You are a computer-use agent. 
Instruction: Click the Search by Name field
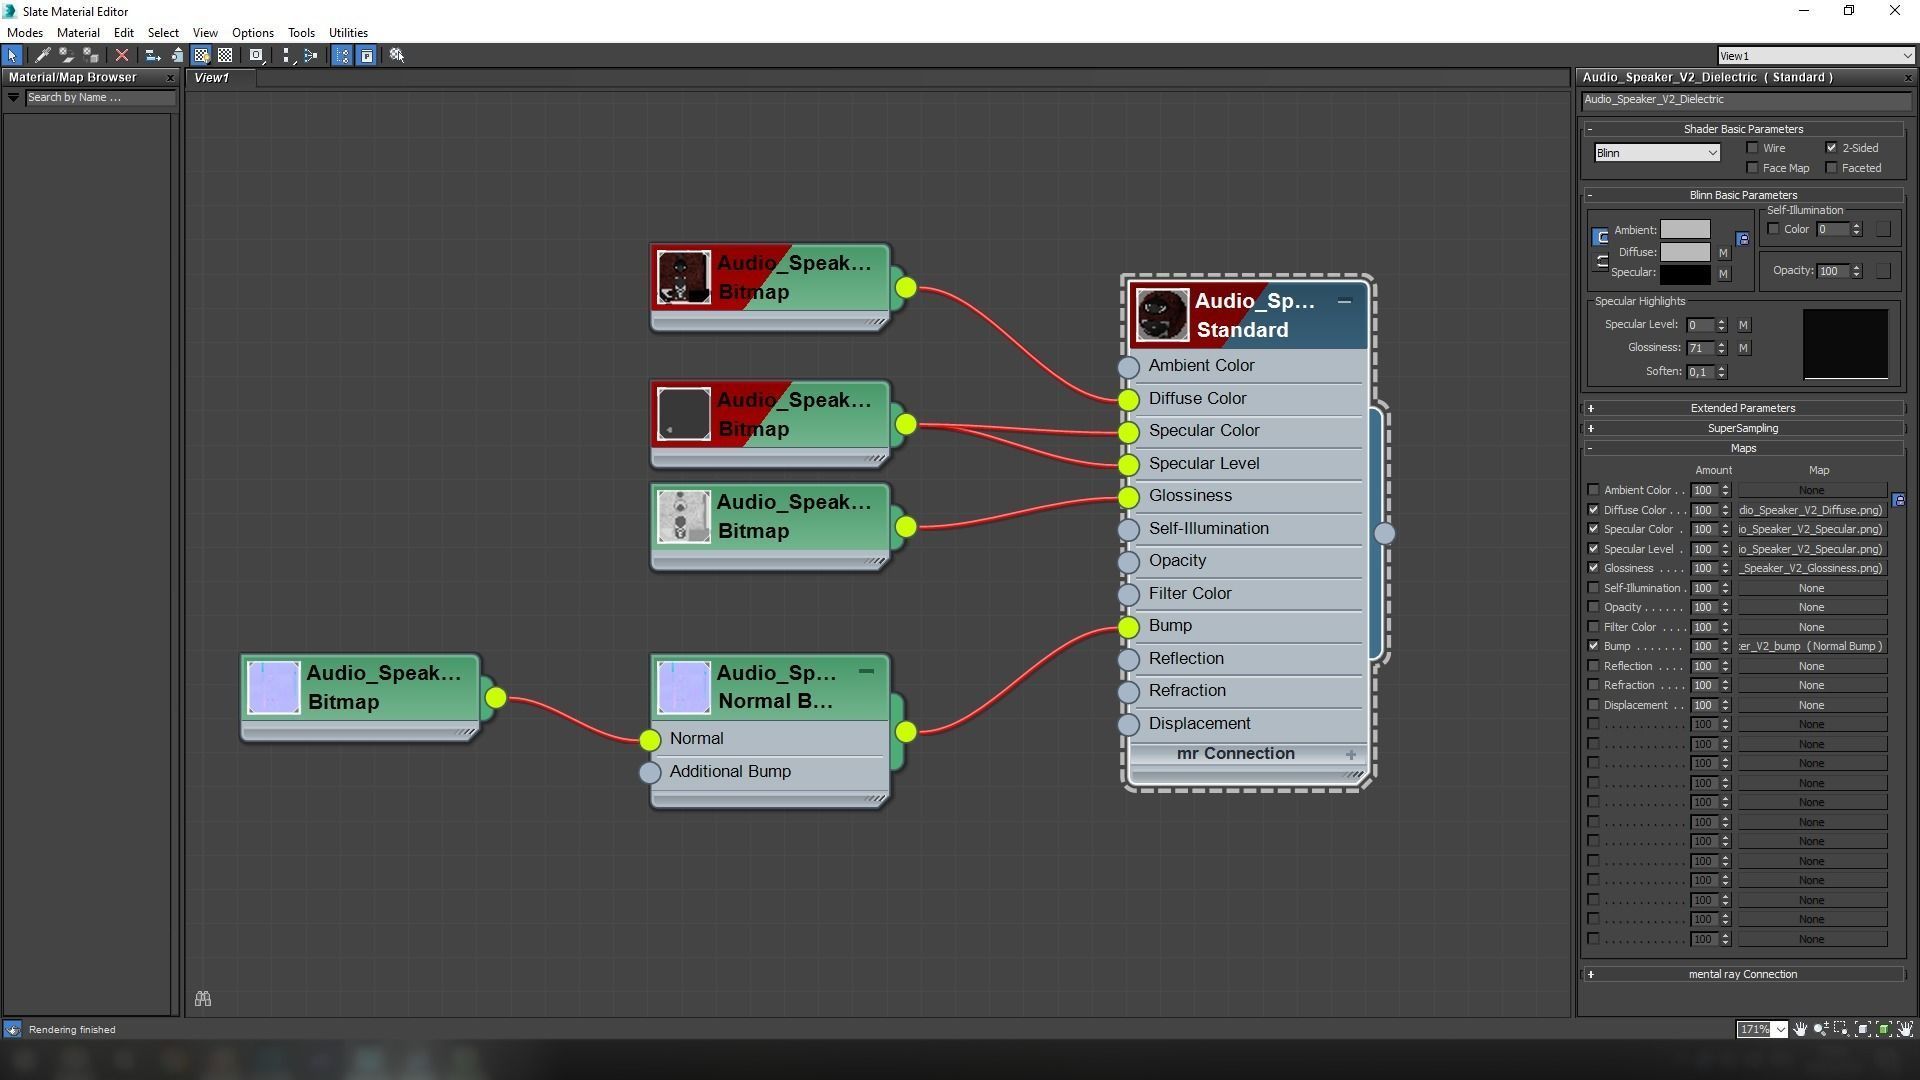pyautogui.click(x=98, y=98)
